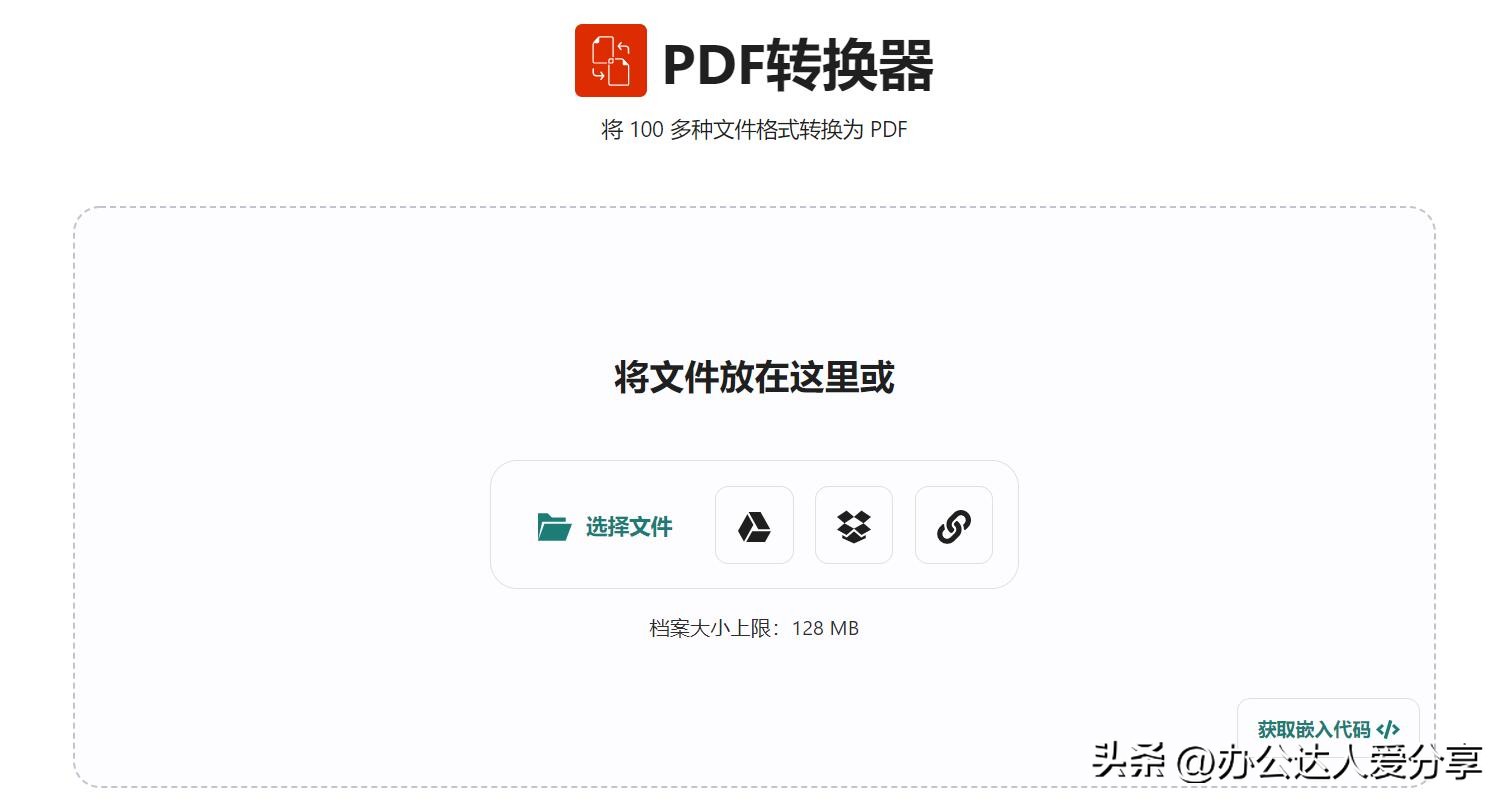
Task: Choose the Dropbox upload icon
Action: 854,525
